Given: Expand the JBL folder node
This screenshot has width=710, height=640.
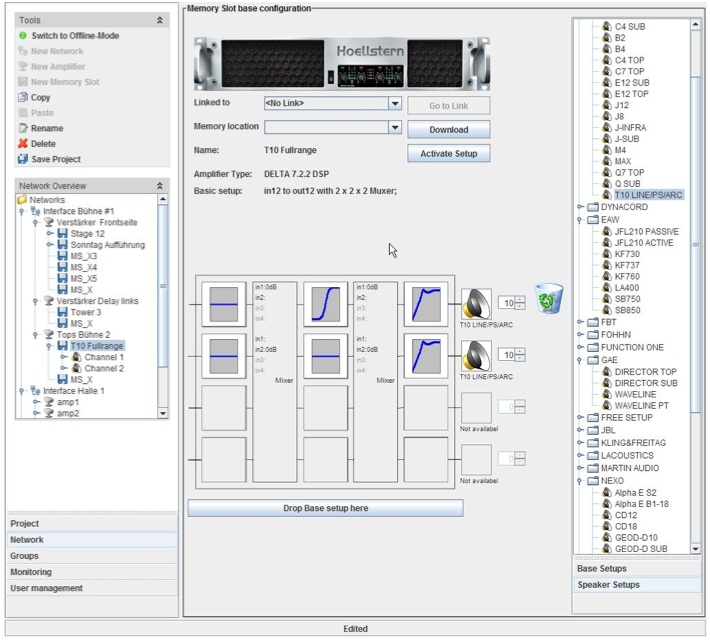Looking at the screenshot, I should (x=580, y=430).
